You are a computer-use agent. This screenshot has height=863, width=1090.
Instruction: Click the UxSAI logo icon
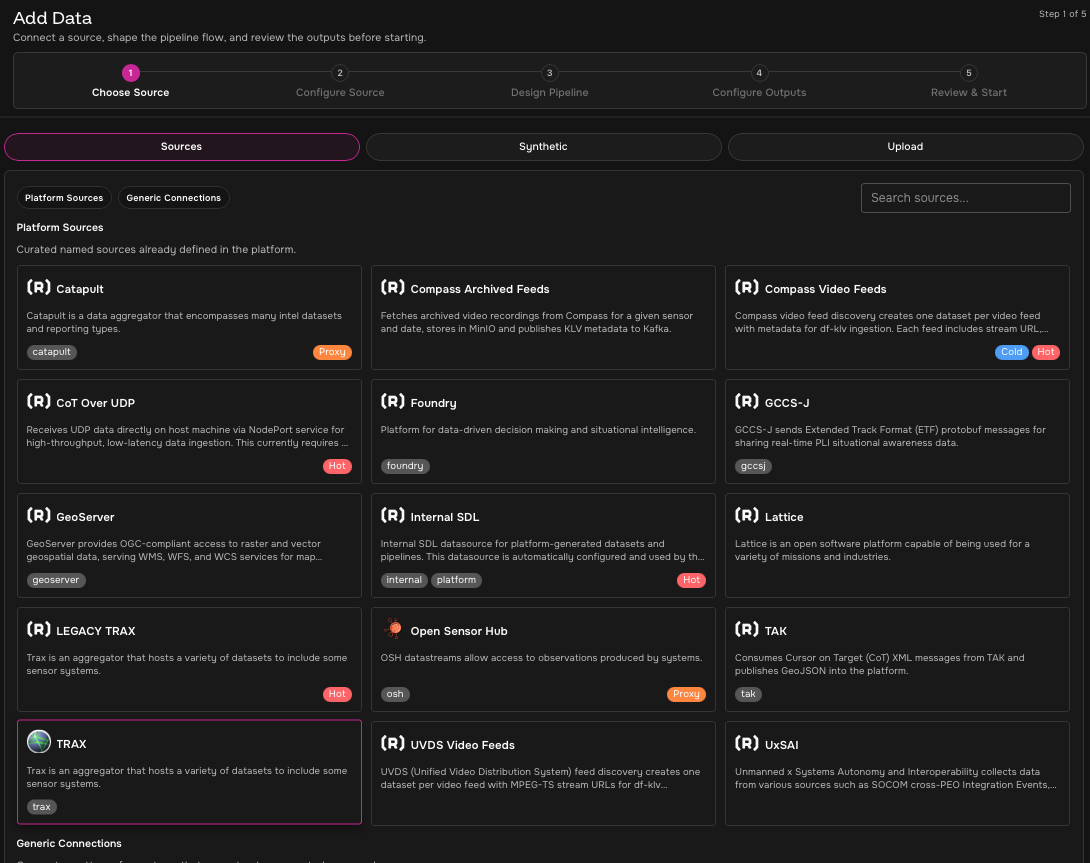coord(747,743)
